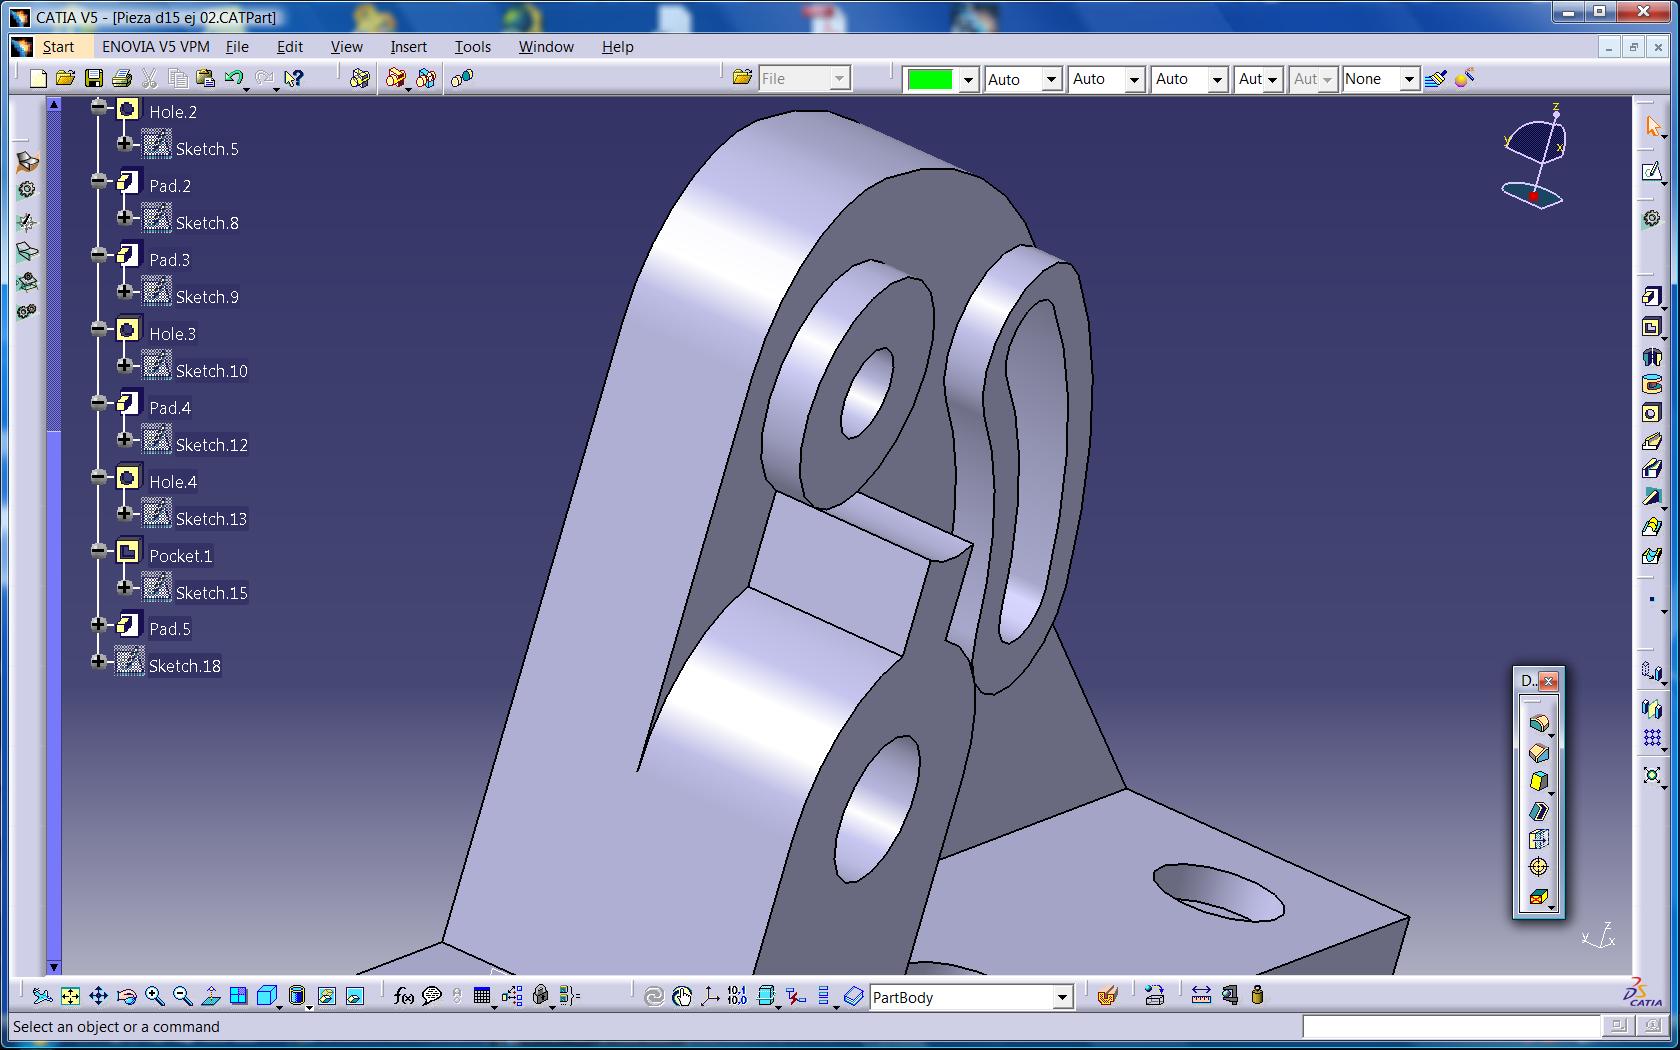Open the Edit menu

click(290, 47)
